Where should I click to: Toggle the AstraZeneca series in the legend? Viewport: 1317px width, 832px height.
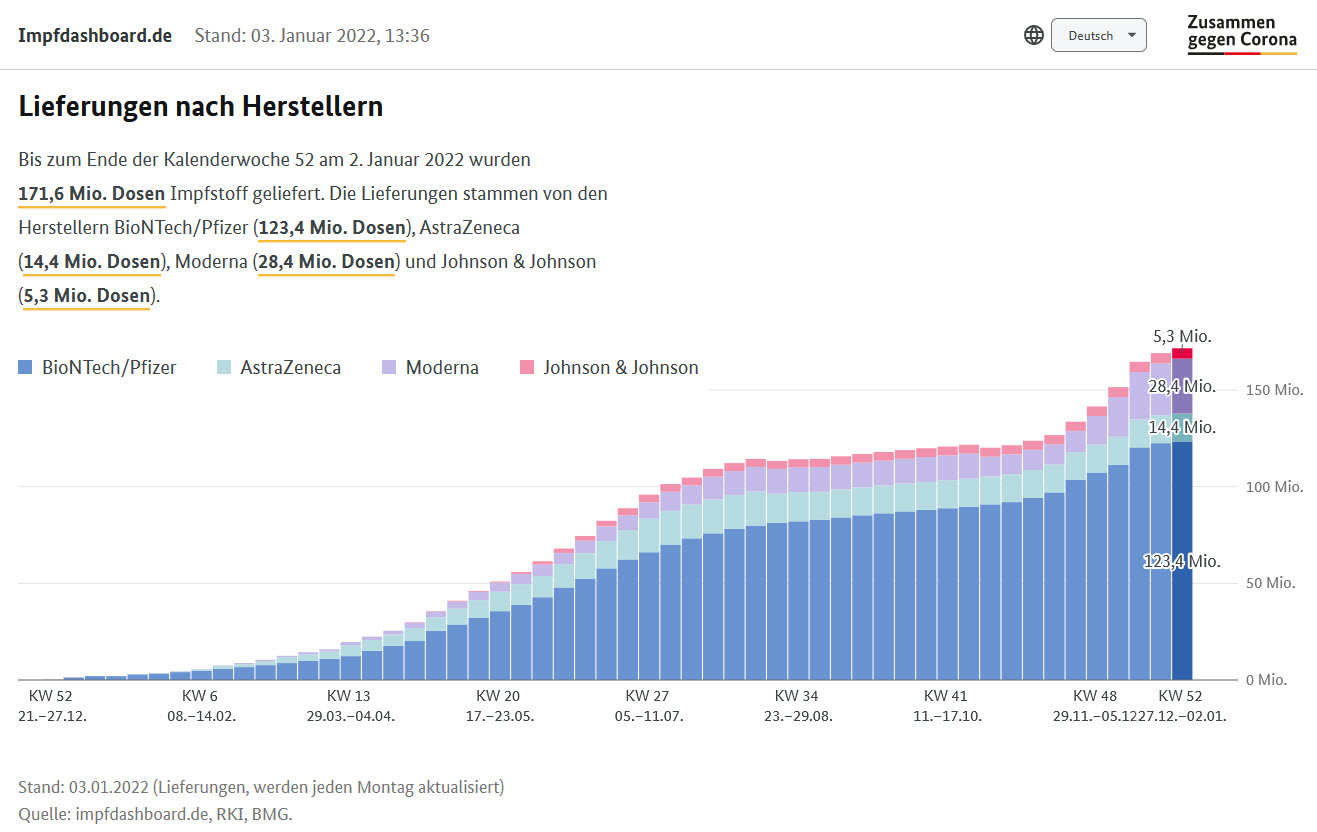(289, 367)
